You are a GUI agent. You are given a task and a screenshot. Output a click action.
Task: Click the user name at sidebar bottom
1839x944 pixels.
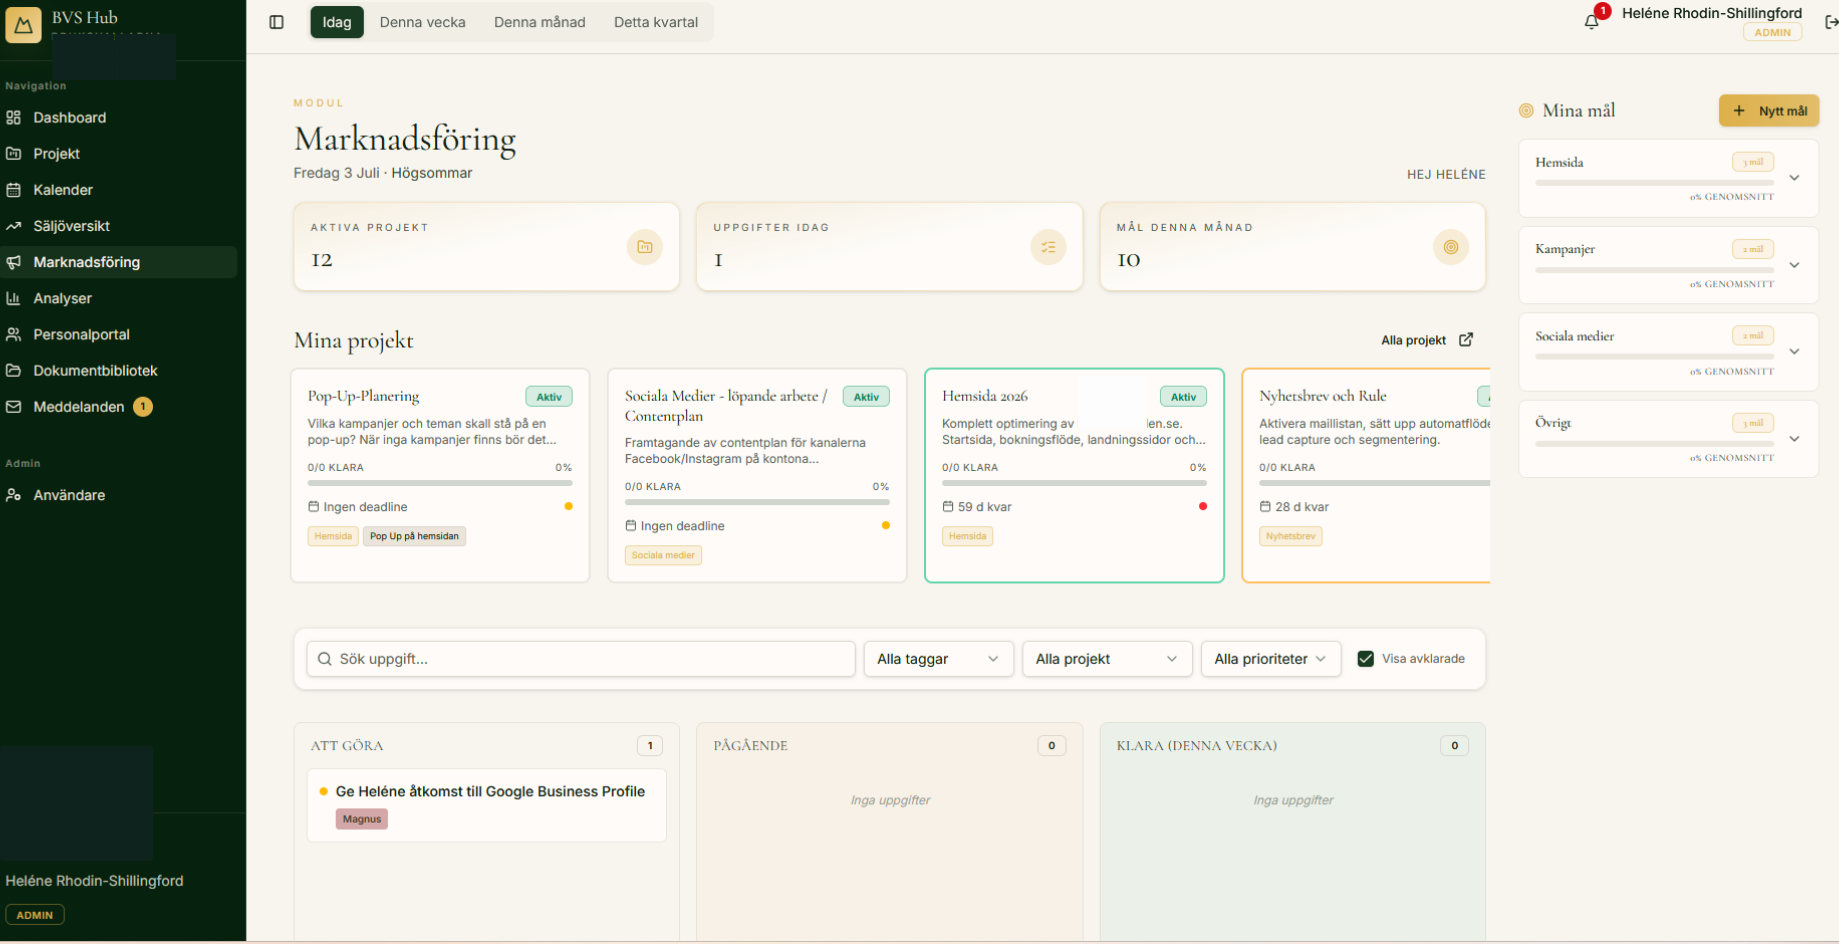click(94, 881)
